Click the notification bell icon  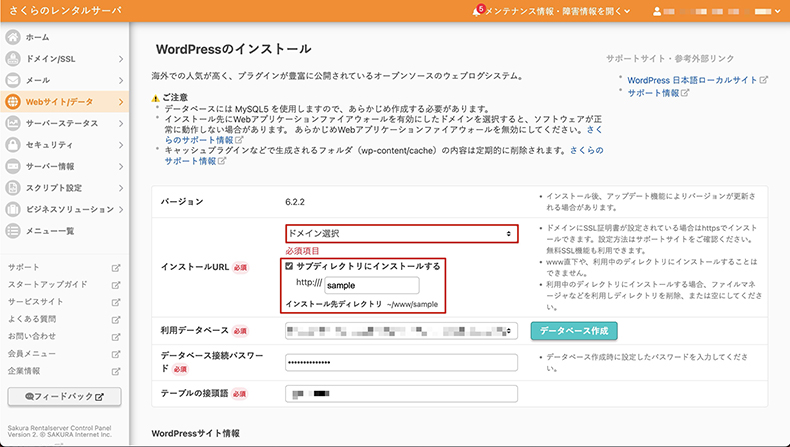click(x=477, y=12)
